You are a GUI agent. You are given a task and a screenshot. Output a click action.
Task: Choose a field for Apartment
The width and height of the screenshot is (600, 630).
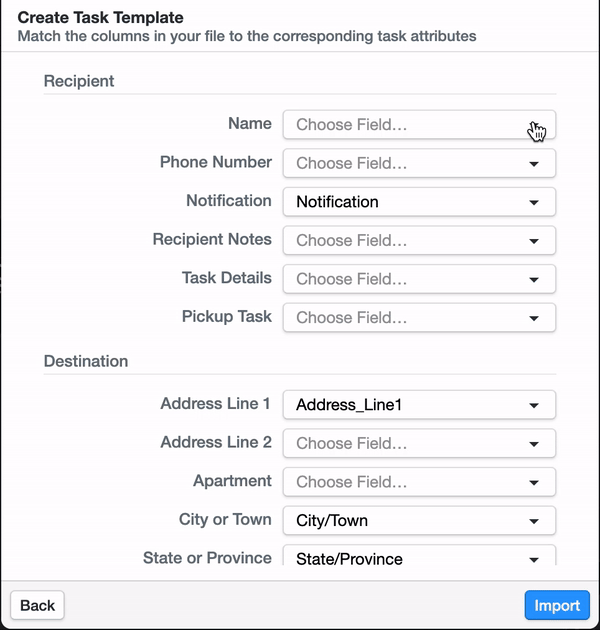pyautogui.click(x=419, y=482)
